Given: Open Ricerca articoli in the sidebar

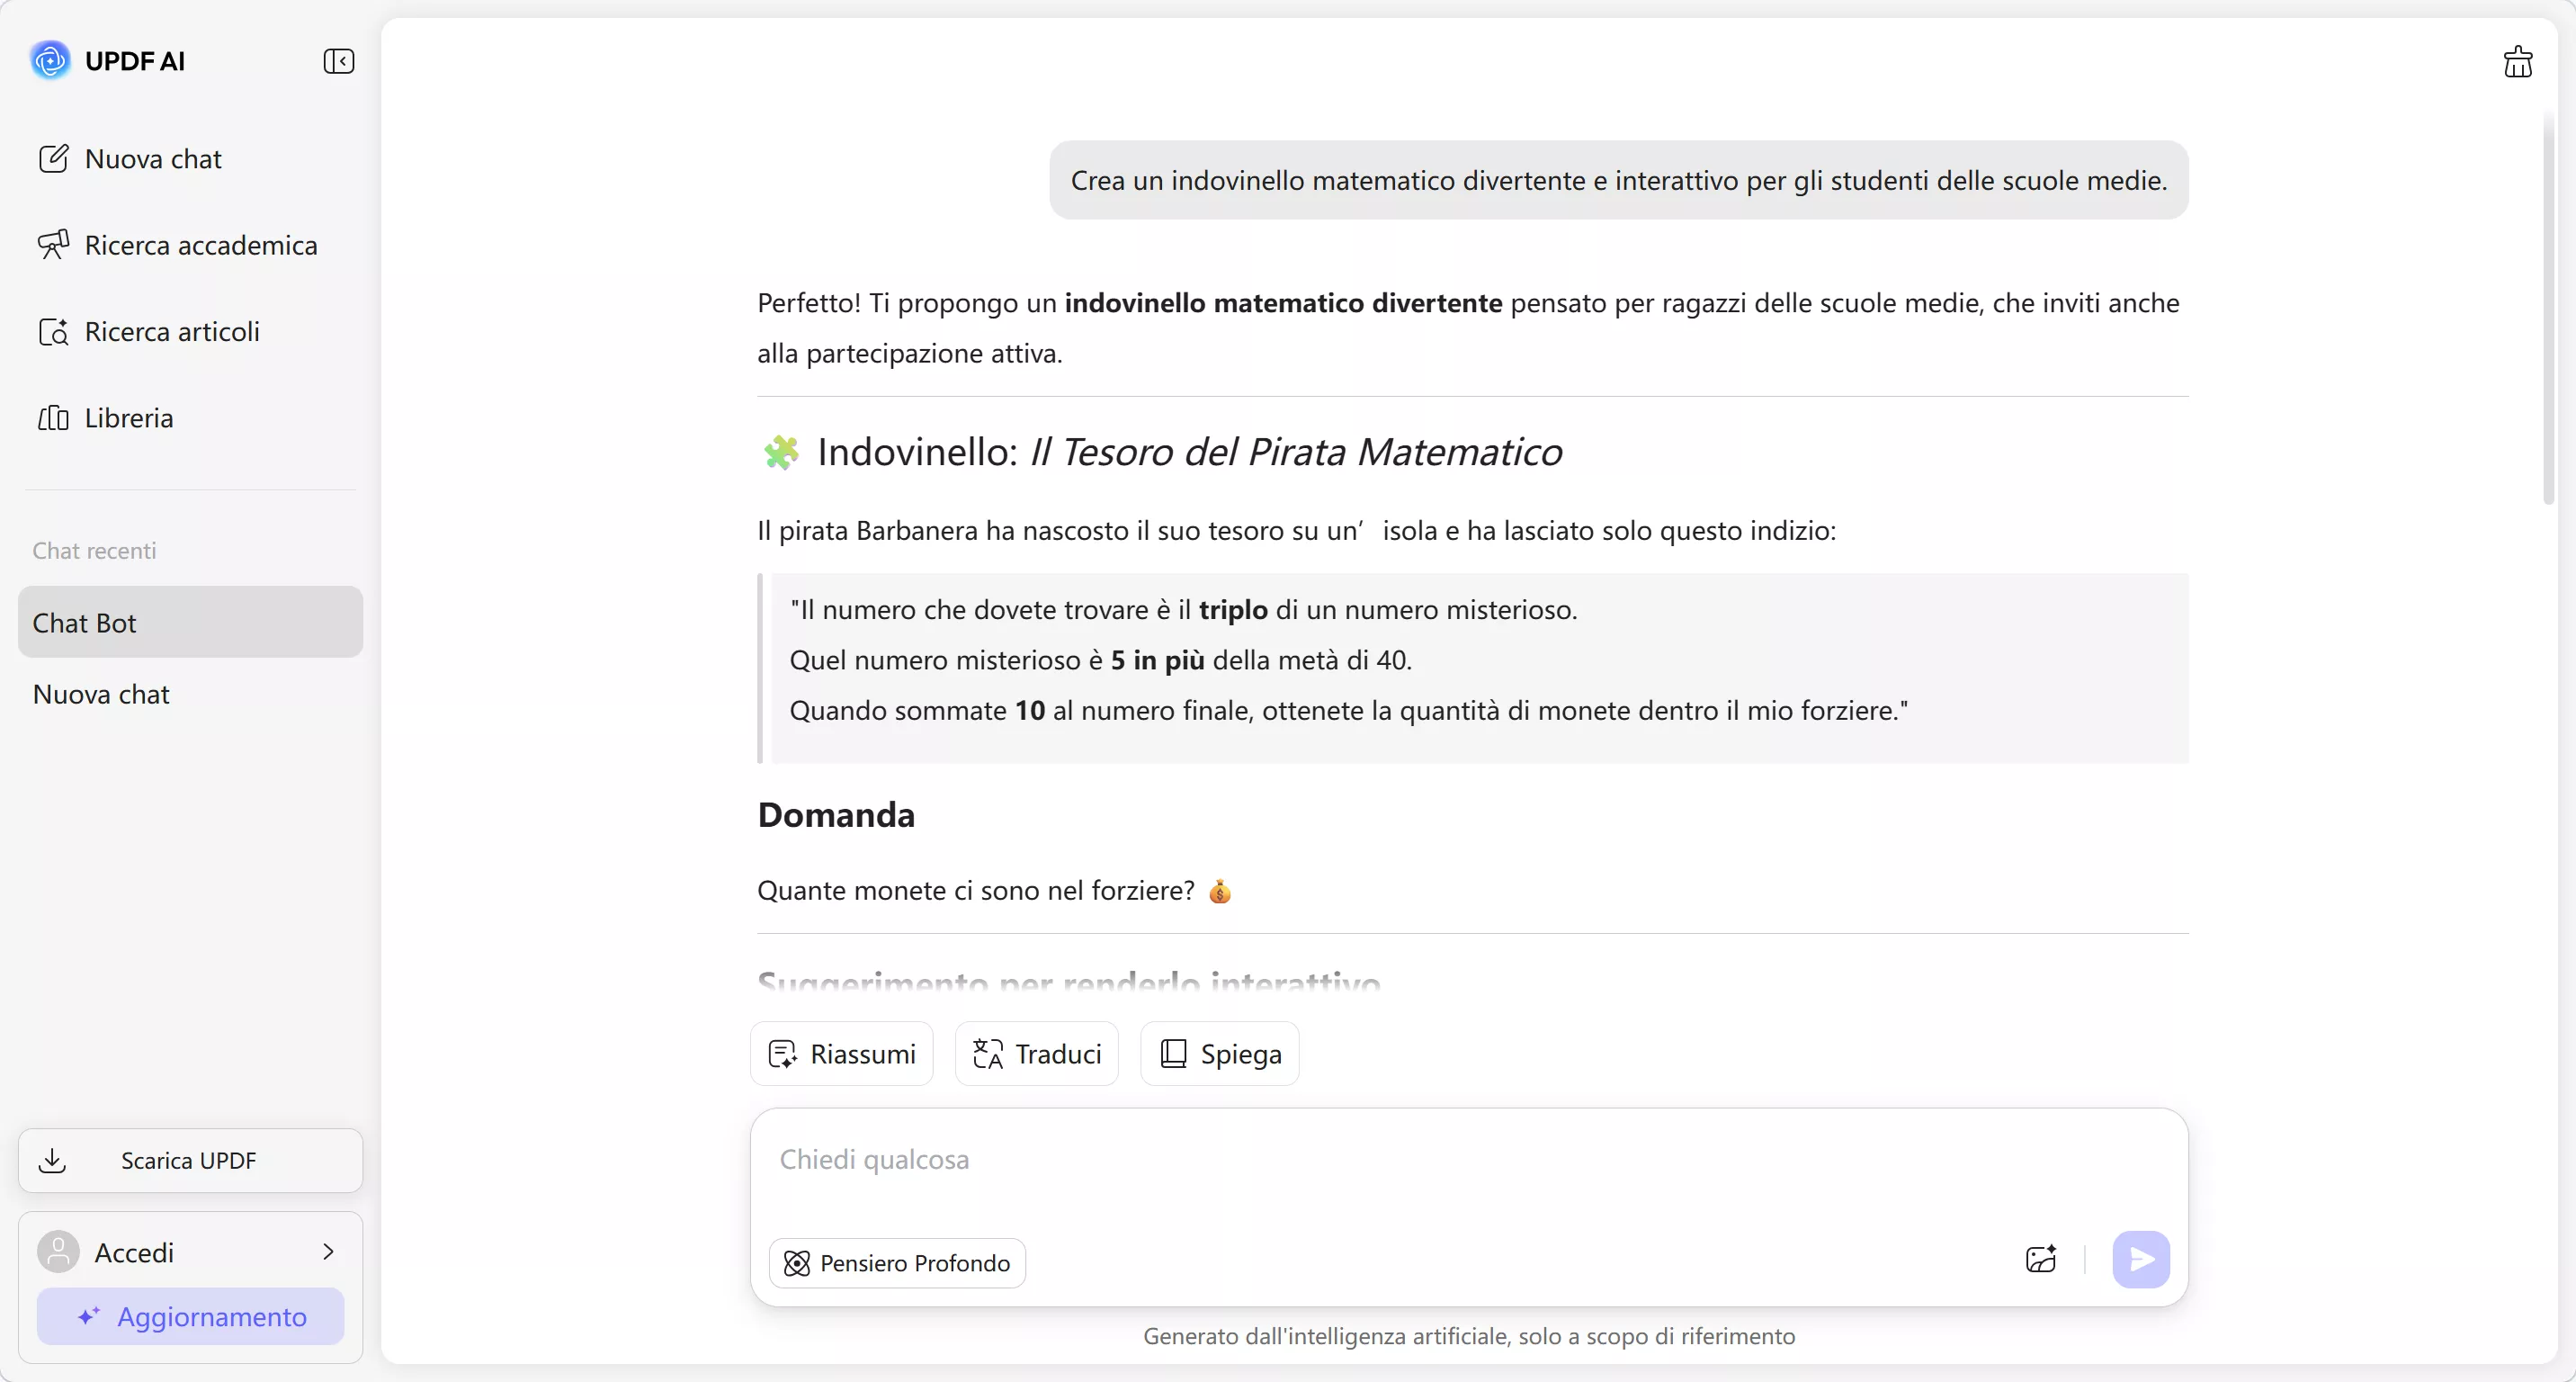Looking at the screenshot, I should pos(170,331).
